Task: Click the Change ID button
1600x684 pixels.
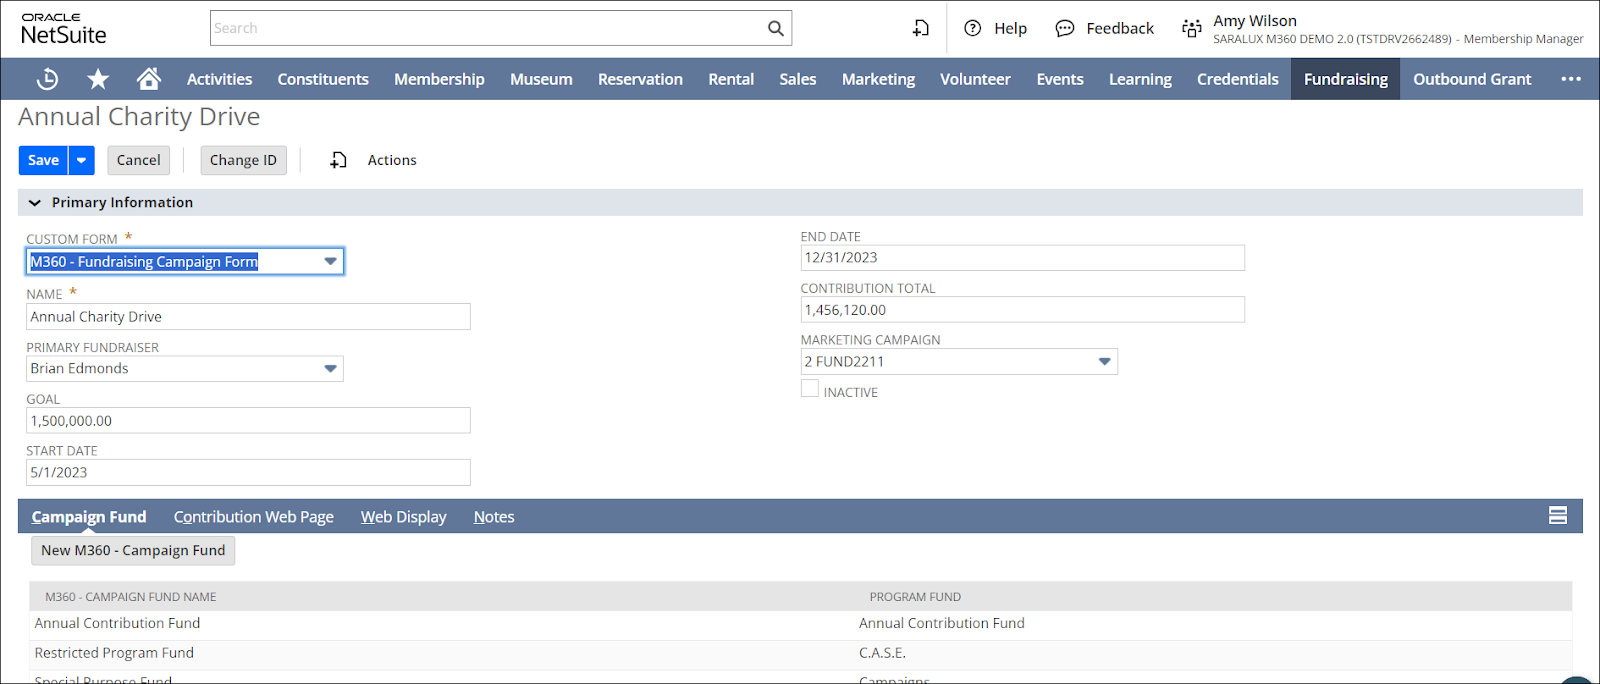Action: 243,160
